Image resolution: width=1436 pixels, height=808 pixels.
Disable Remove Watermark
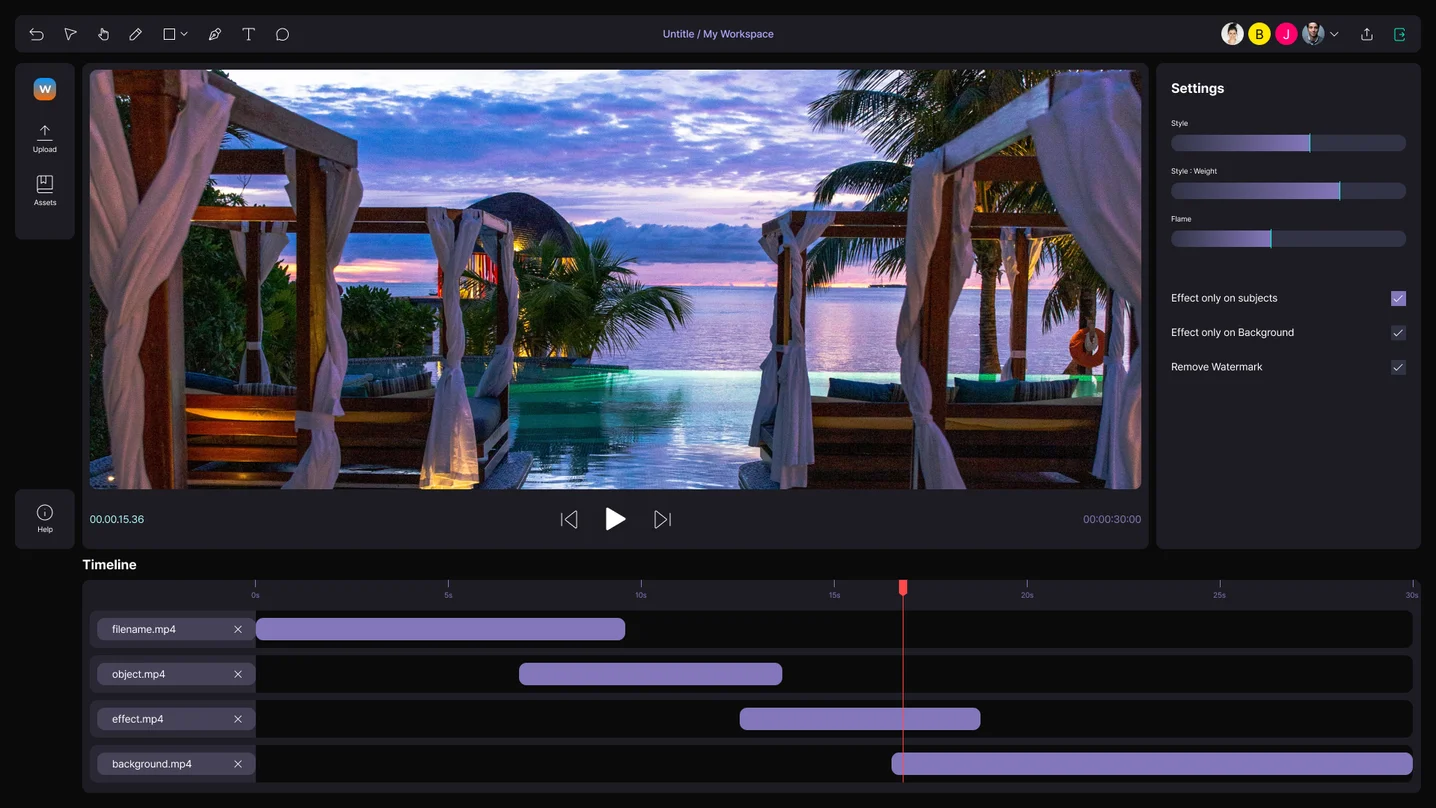pos(1397,367)
